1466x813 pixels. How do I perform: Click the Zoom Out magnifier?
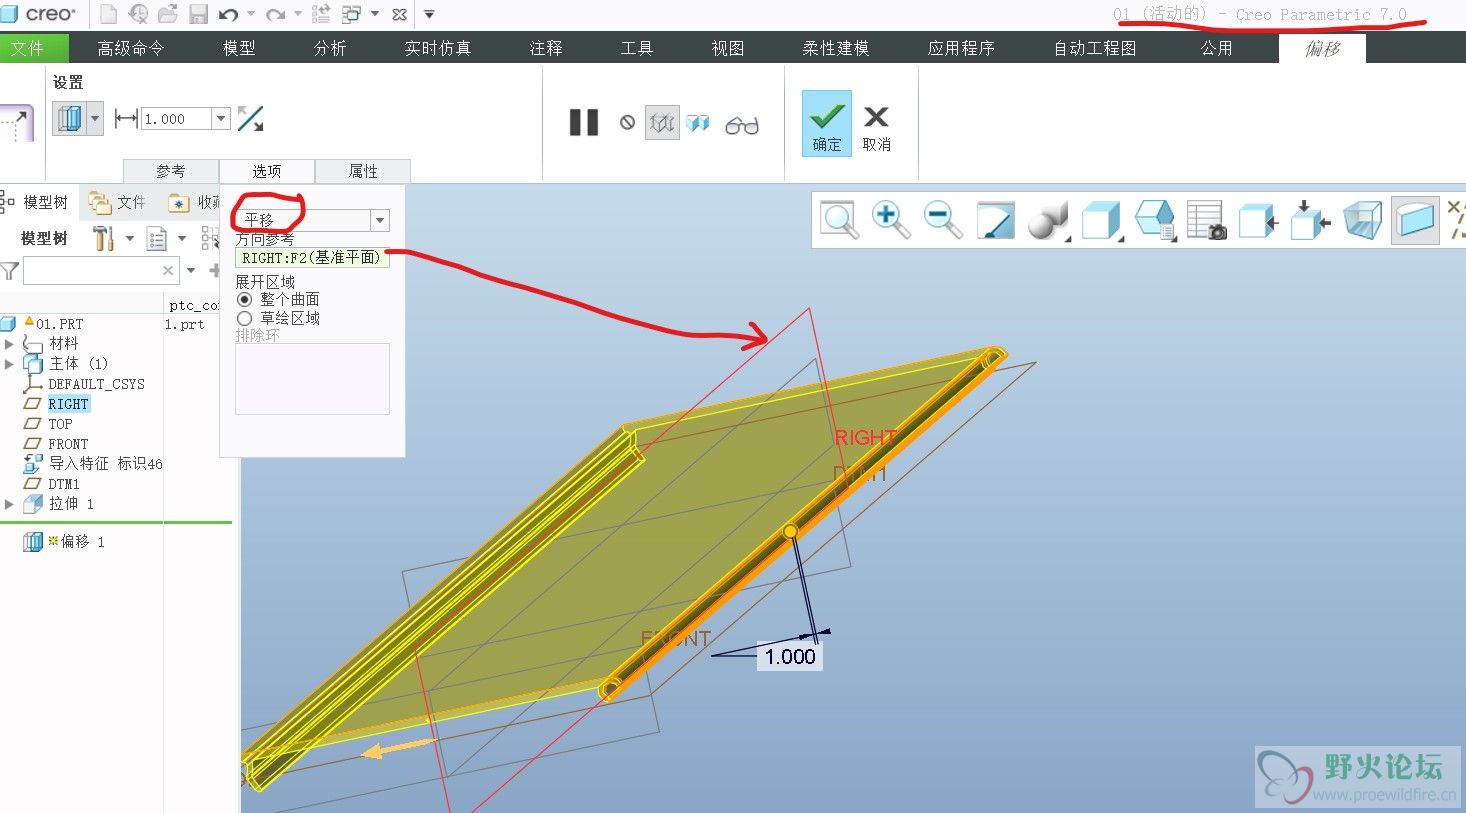pos(943,219)
